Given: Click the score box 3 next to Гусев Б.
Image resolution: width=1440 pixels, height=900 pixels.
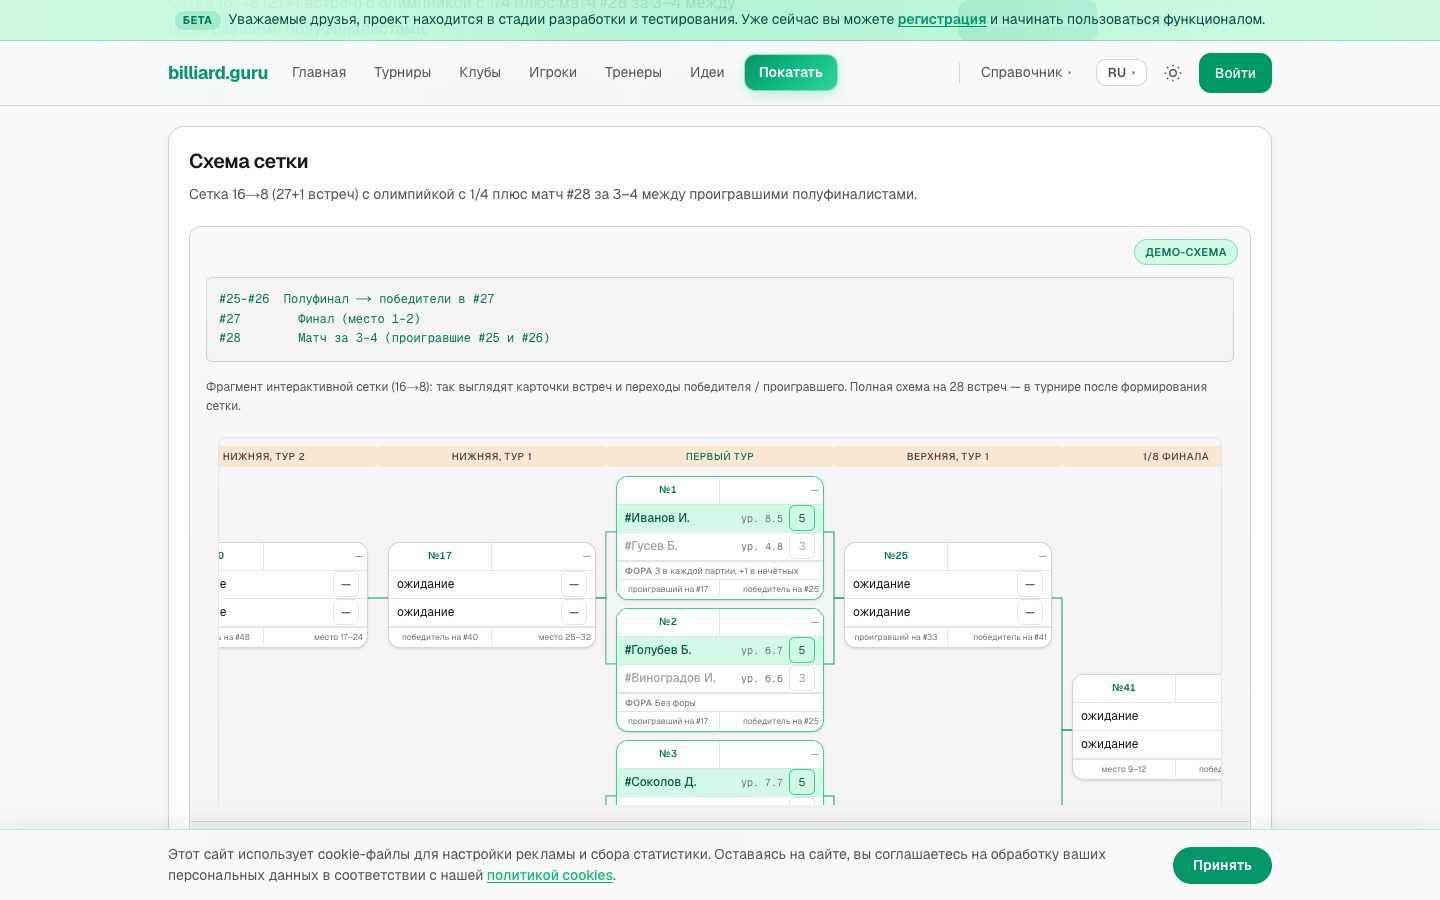Looking at the screenshot, I should point(802,546).
